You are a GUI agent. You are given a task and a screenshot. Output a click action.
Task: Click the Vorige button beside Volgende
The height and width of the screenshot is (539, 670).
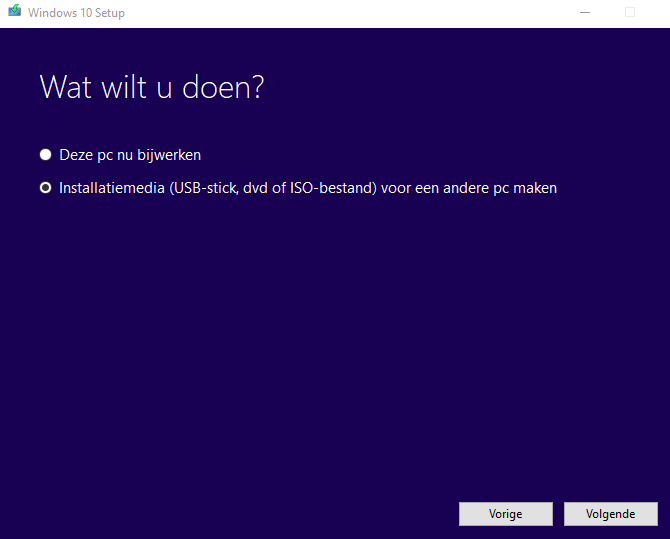click(505, 514)
